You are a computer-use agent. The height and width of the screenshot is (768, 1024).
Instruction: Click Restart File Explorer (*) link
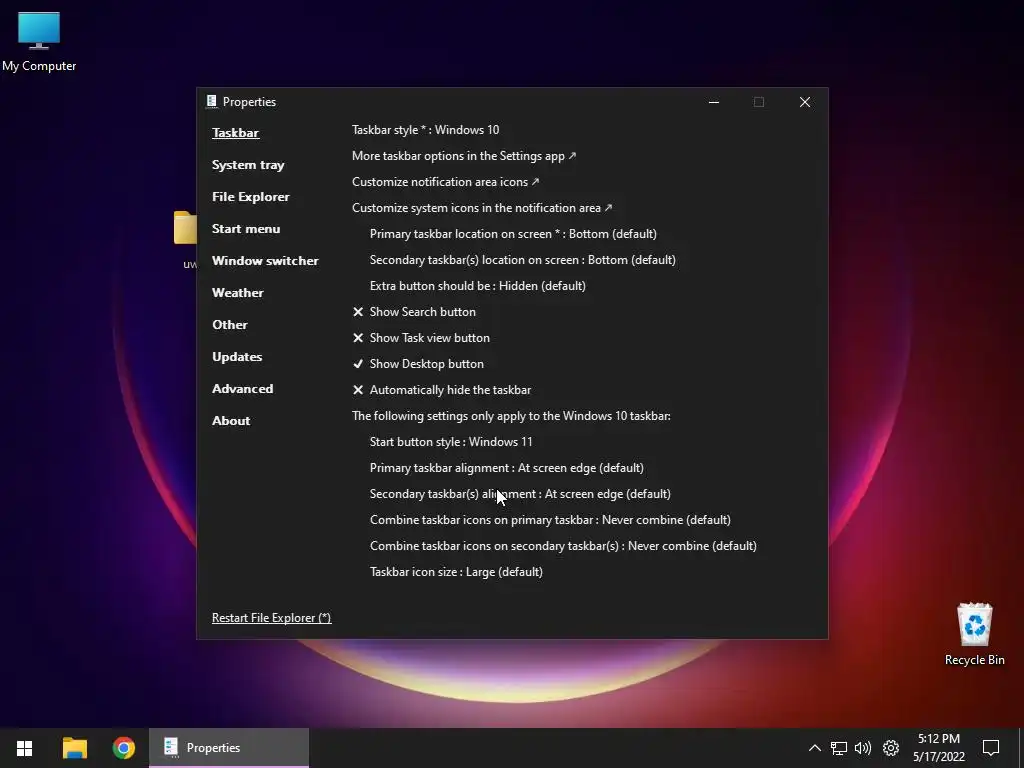(271, 618)
